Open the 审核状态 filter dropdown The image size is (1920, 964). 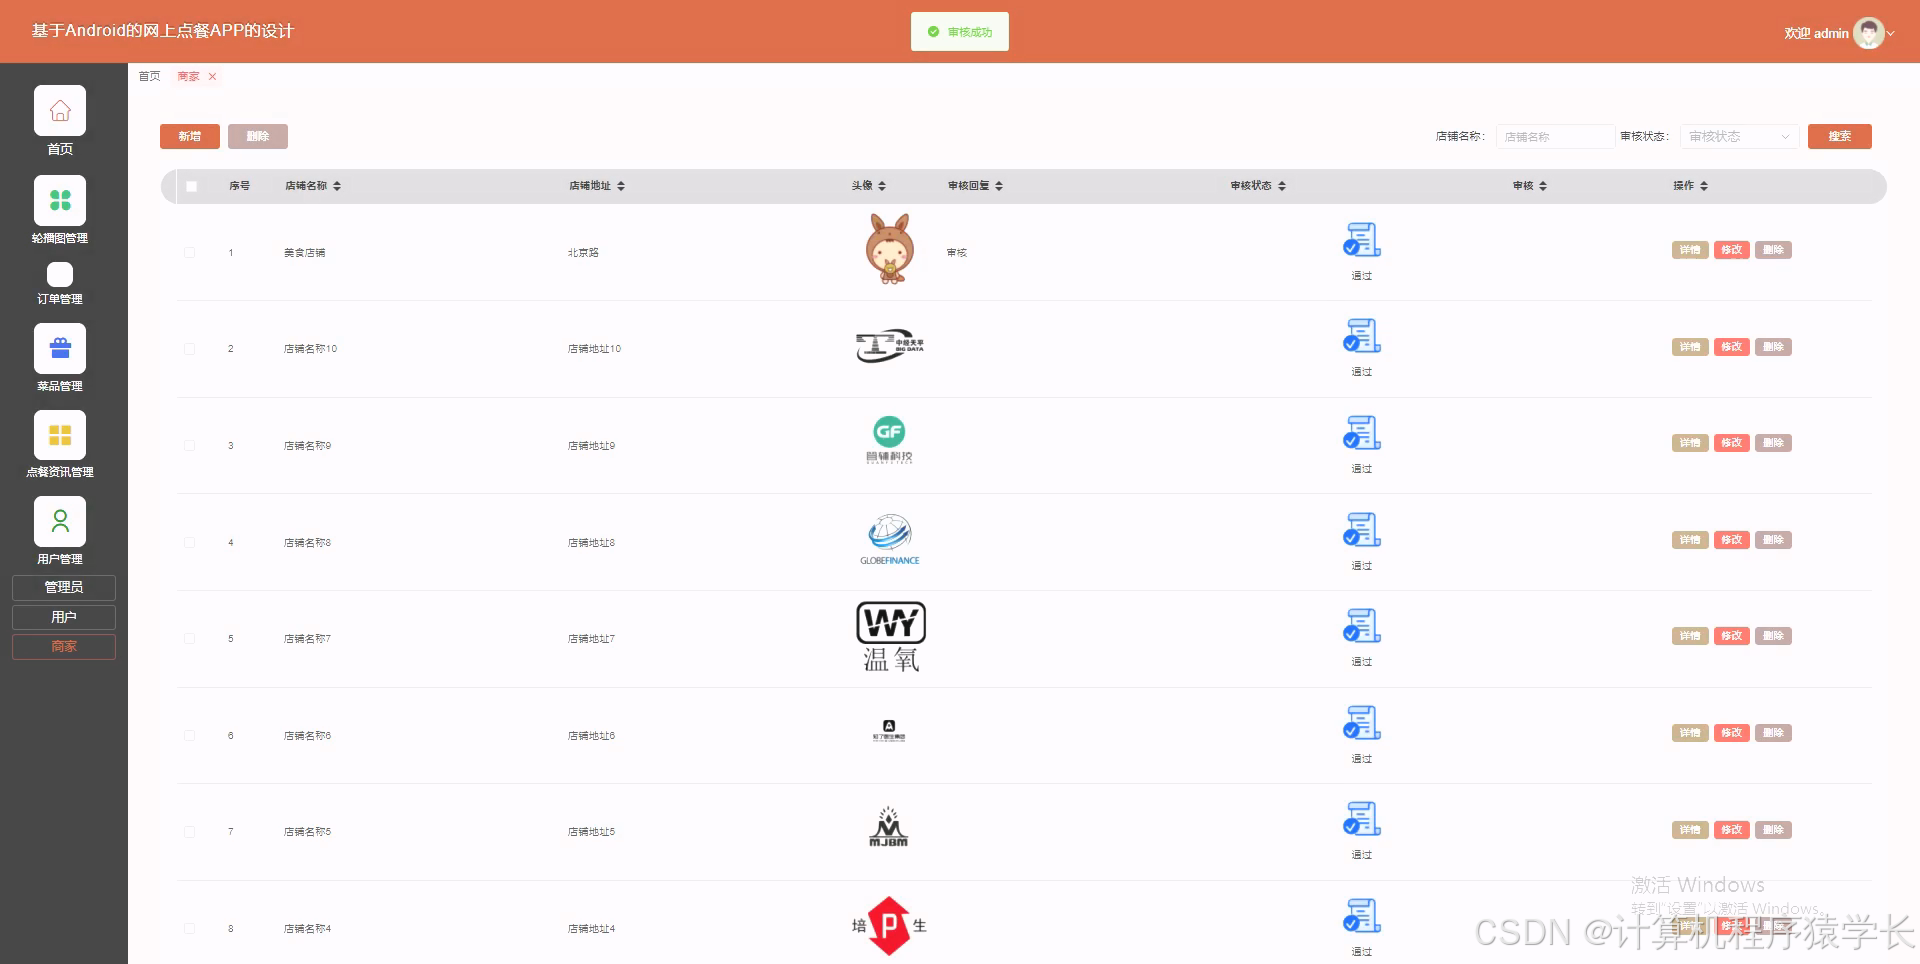click(x=1739, y=136)
